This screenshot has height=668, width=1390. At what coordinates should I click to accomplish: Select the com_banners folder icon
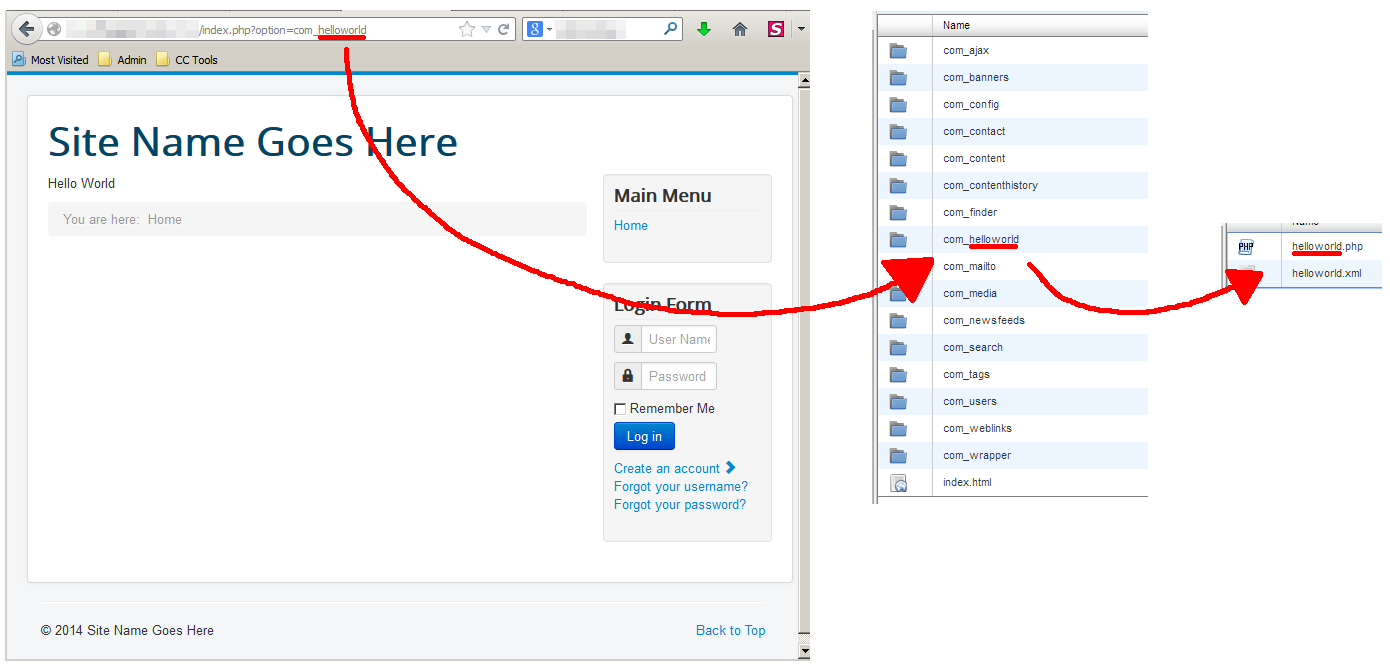click(x=898, y=77)
